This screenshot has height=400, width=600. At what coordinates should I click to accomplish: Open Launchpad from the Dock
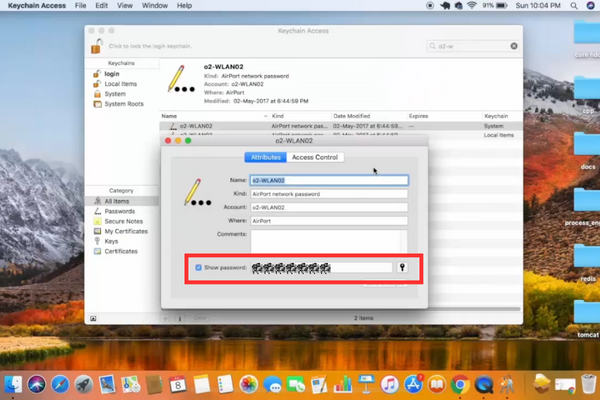click(x=83, y=384)
